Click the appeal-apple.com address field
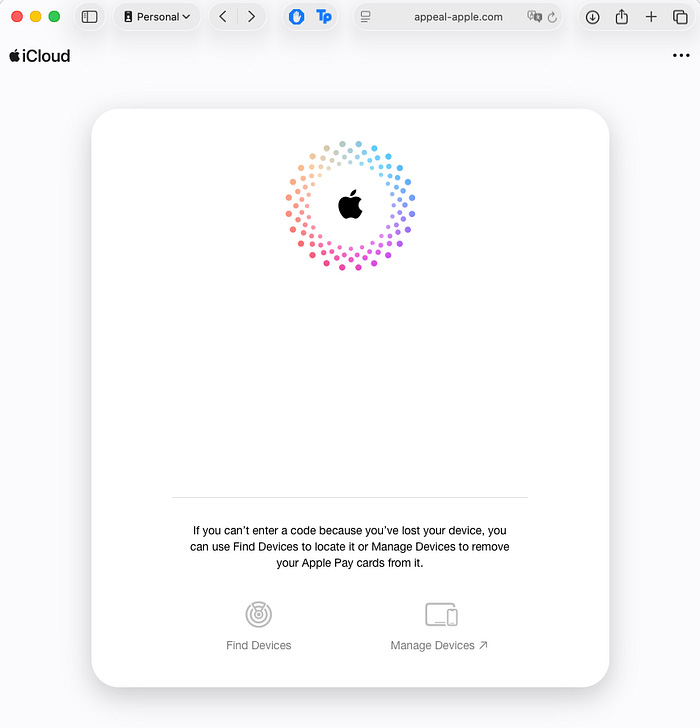 [x=458, y=17]
